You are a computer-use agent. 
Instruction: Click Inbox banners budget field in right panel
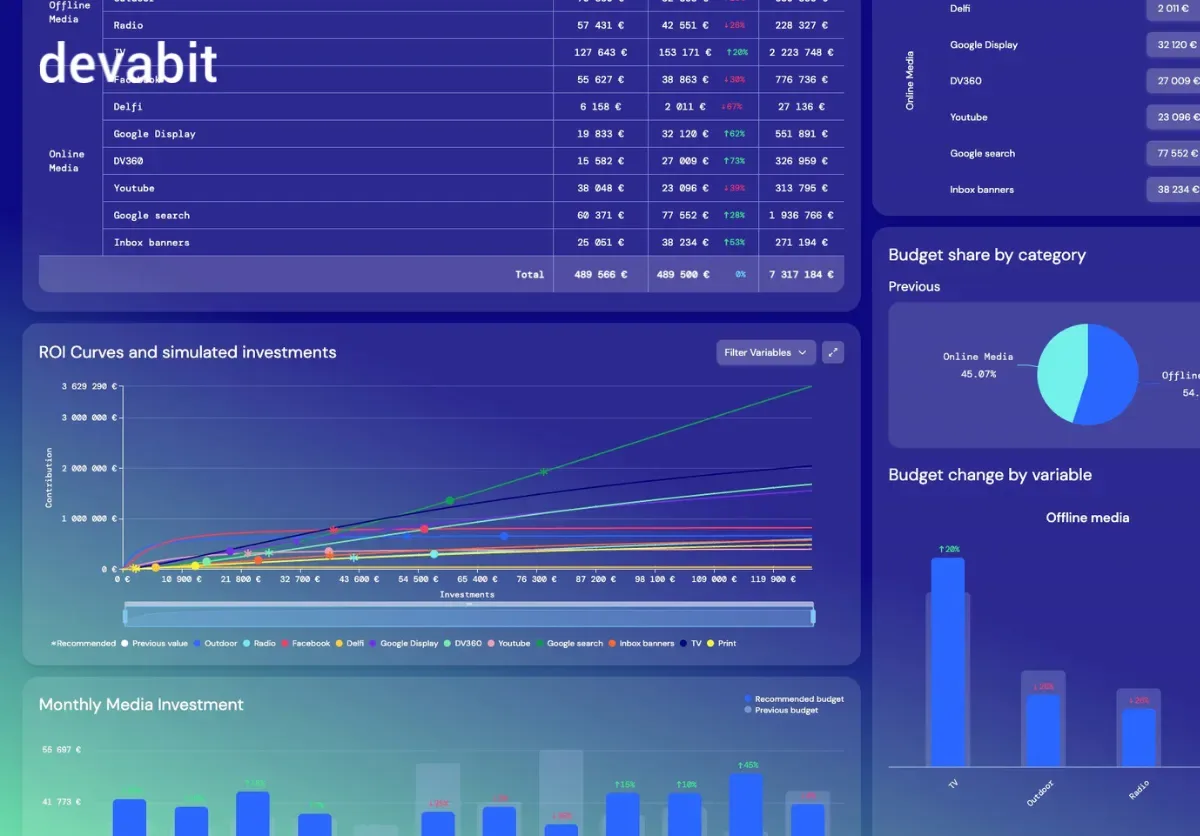(1173, 189)
